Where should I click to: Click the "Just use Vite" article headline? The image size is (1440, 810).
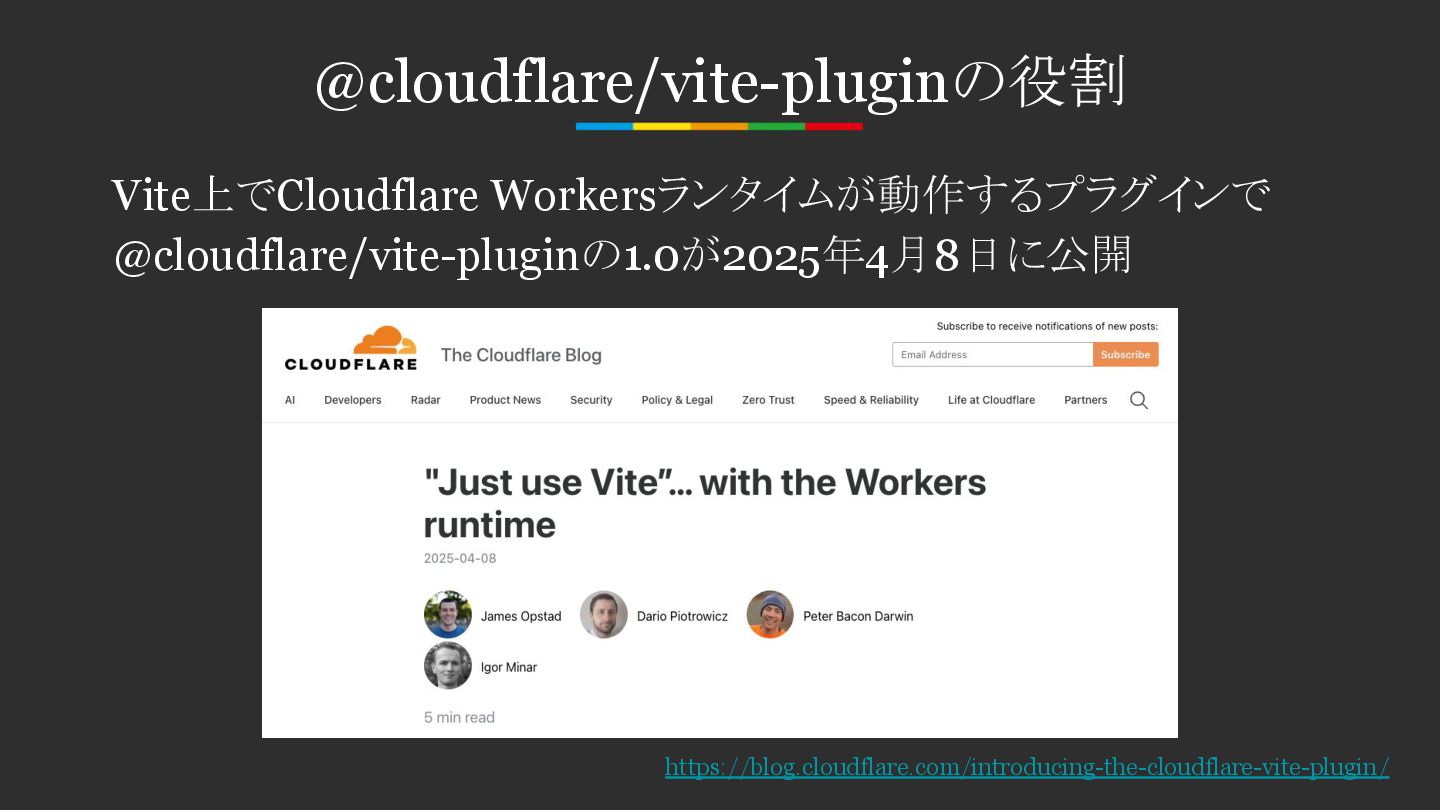click(705, 503)
